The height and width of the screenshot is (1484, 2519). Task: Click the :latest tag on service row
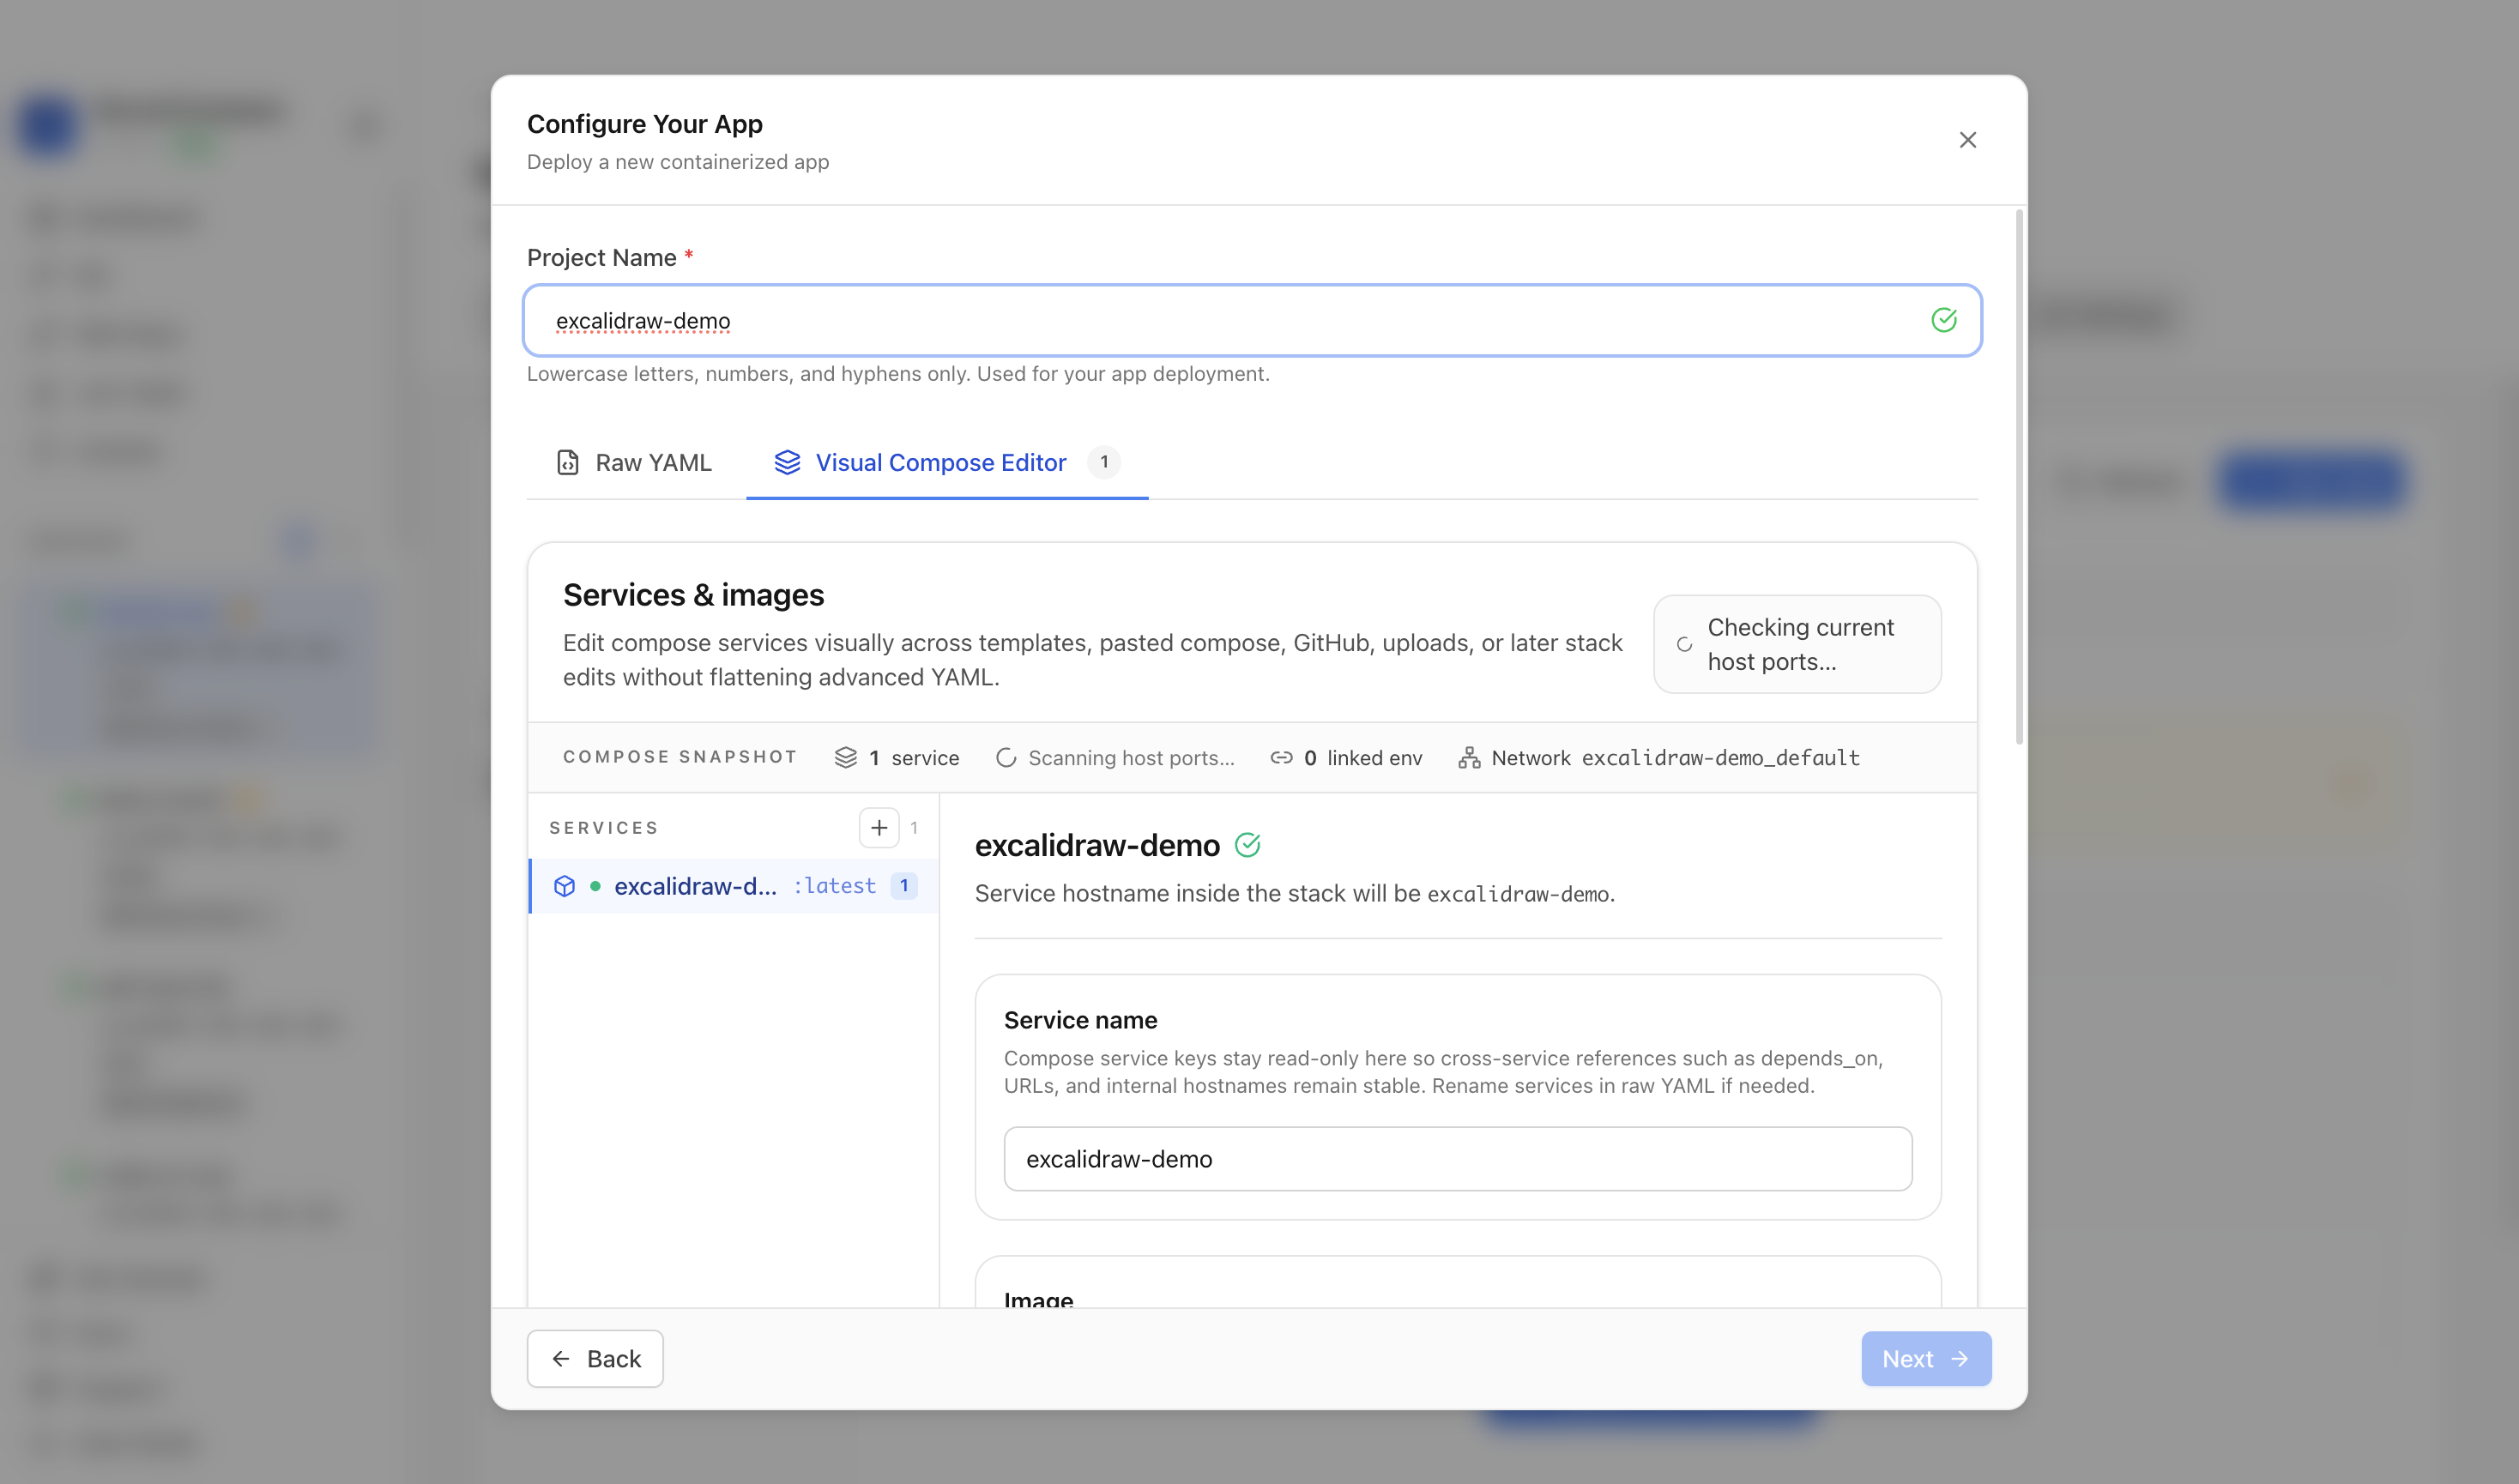coord(834,885)
